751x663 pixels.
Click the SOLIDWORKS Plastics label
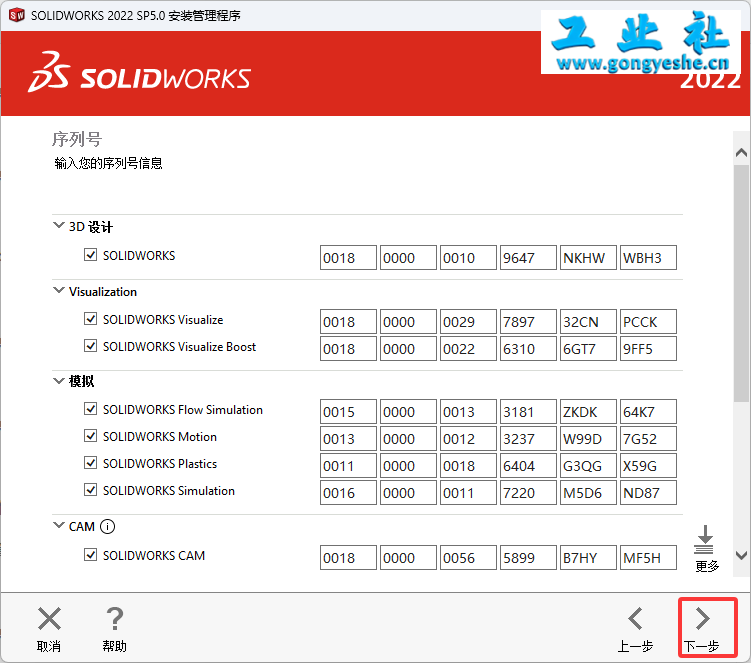(160, 464)
